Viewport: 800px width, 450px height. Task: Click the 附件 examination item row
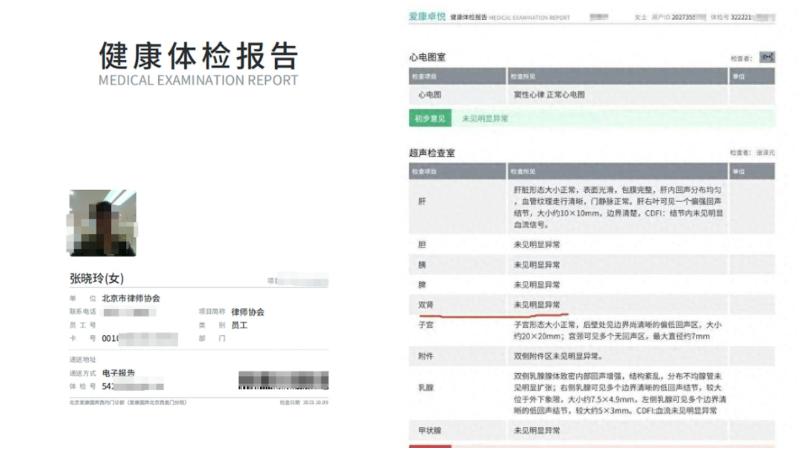425,354
